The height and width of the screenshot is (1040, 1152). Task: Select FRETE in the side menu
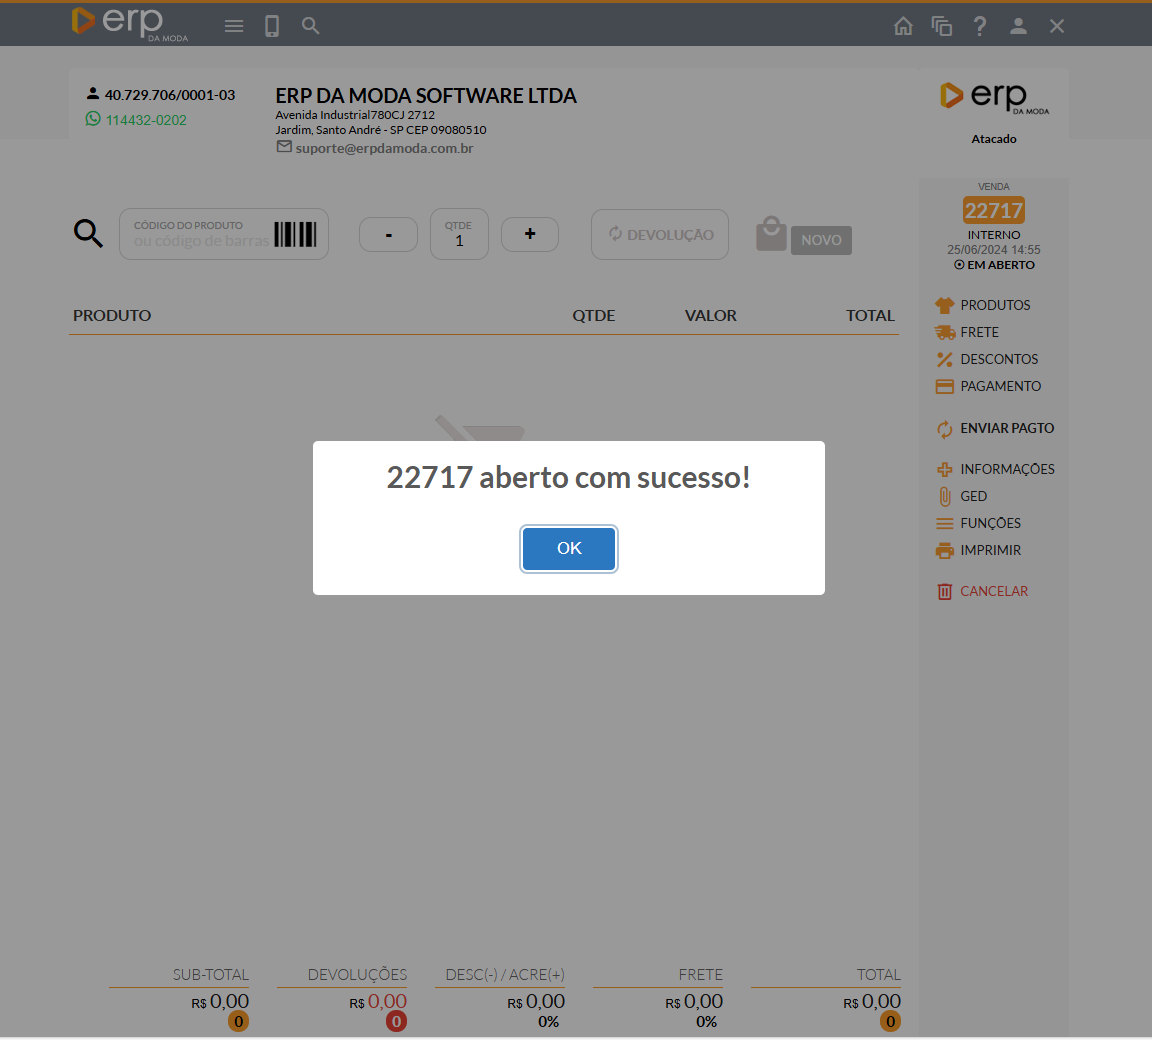[979, 332]
